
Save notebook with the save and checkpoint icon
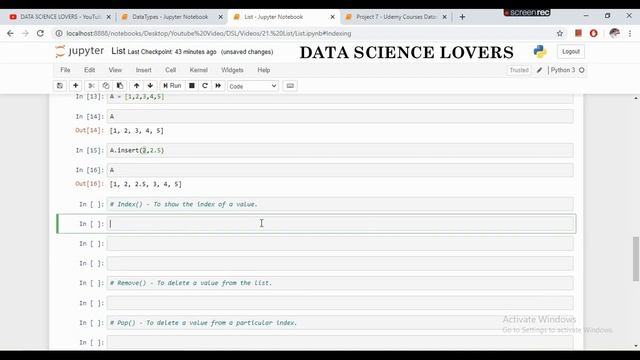coord(60,86)
